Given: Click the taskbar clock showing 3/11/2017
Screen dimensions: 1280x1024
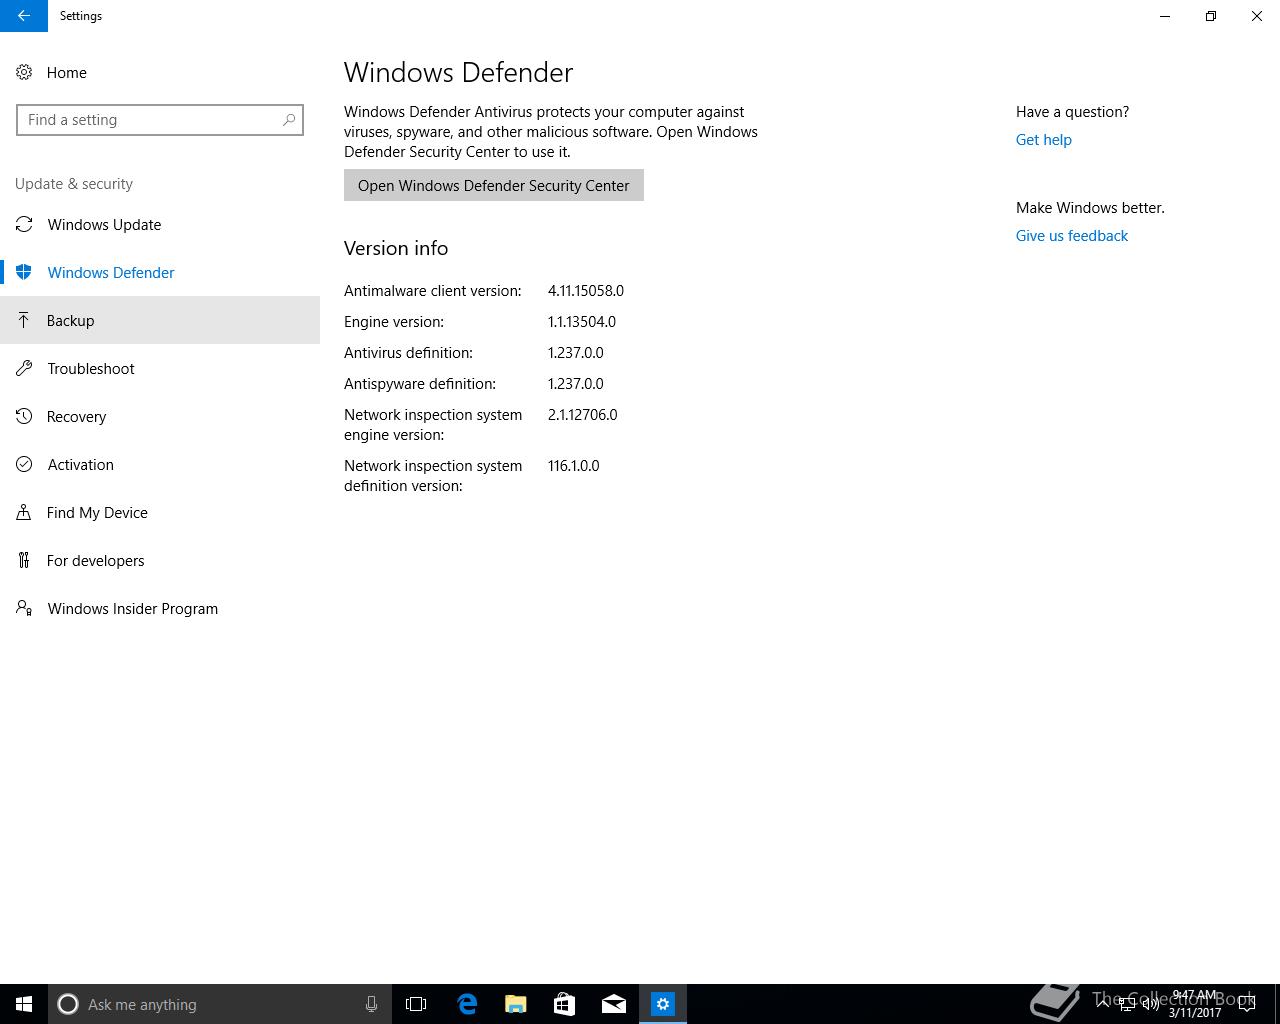Looking at the screenshot, I should tap(1195, 1004).
